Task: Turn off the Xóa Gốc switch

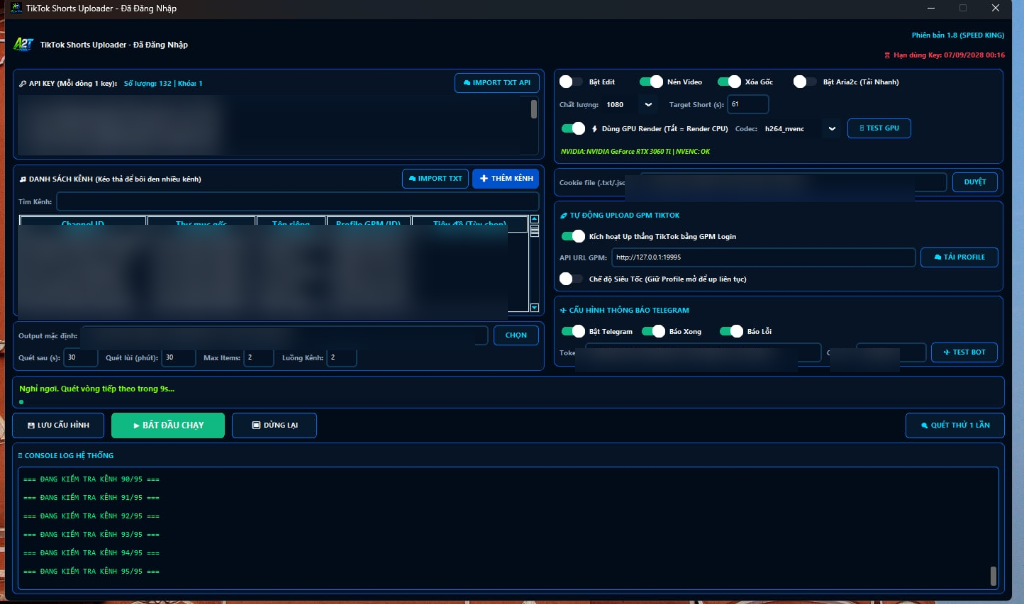Action: point(729,82)
